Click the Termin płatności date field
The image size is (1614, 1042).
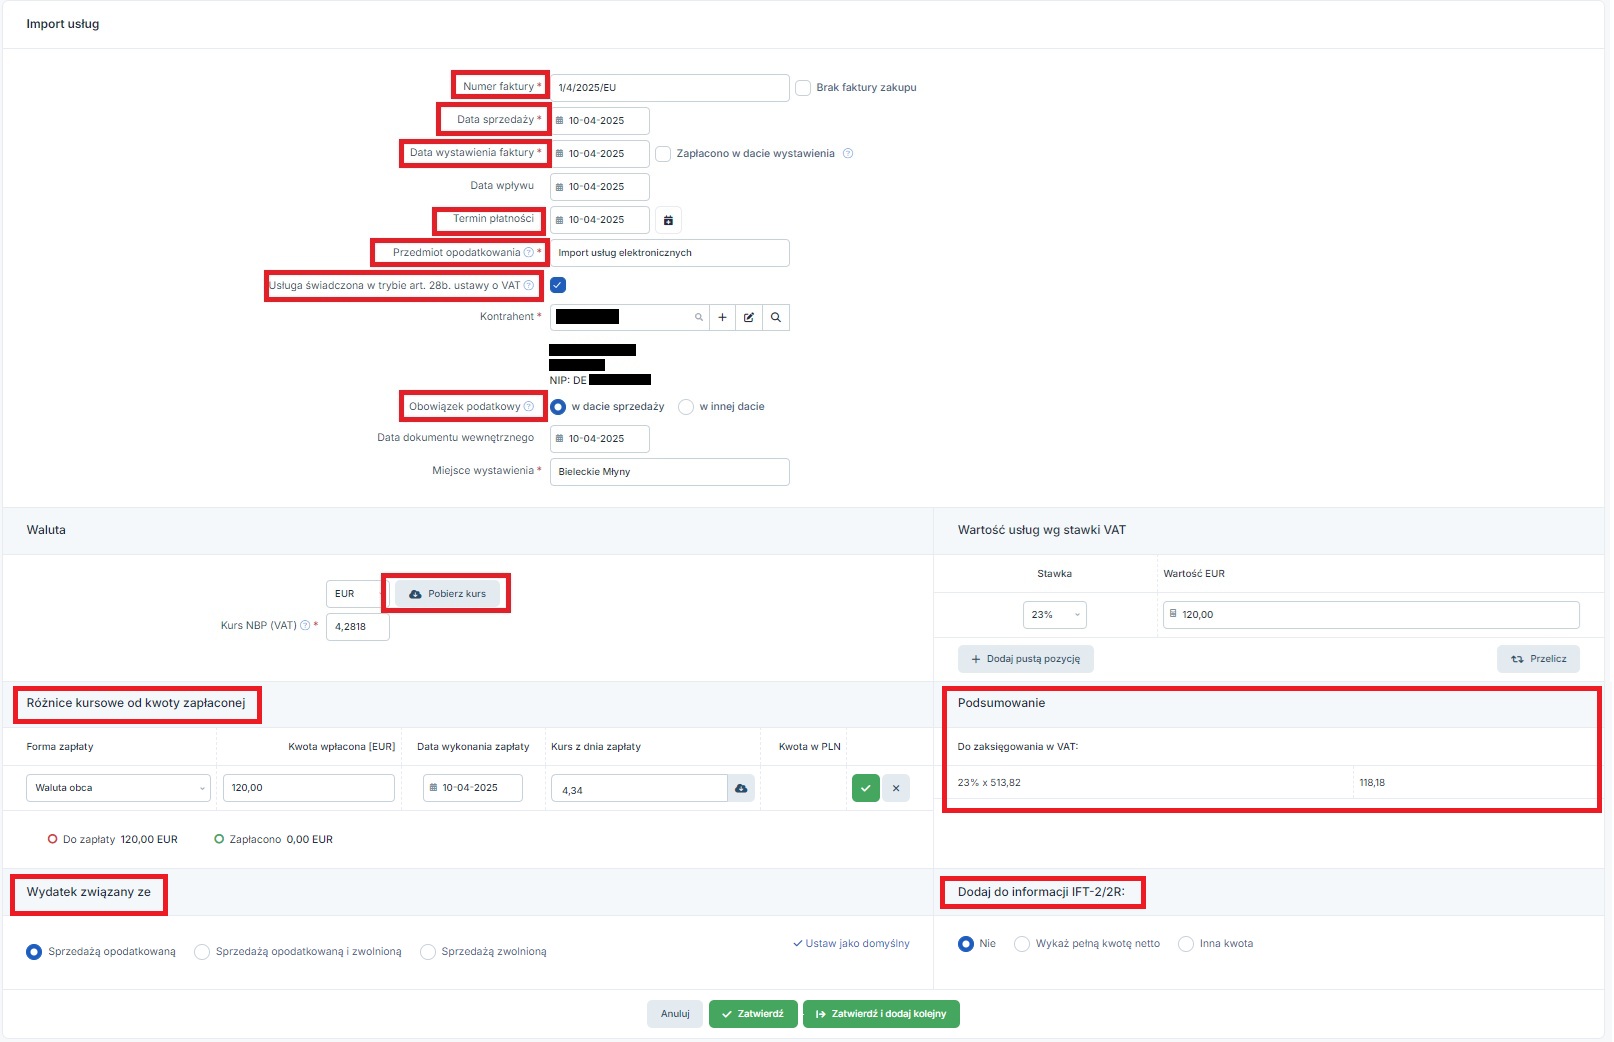[x=600, y=220]
